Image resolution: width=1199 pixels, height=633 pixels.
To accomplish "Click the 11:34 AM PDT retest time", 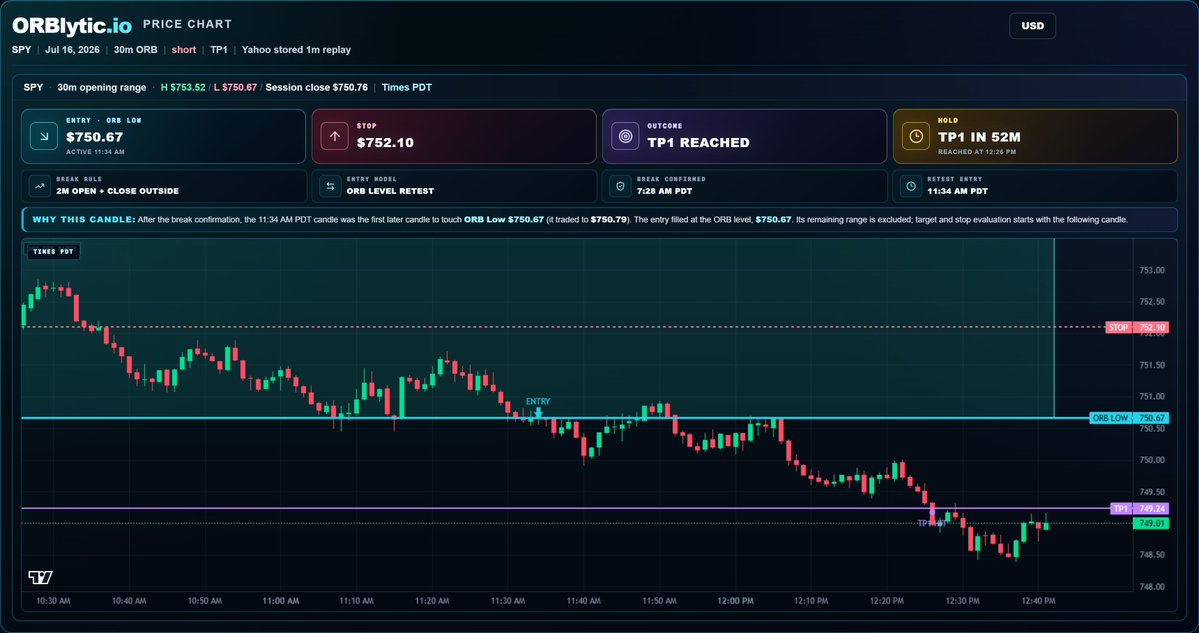I will pos(957,191).
